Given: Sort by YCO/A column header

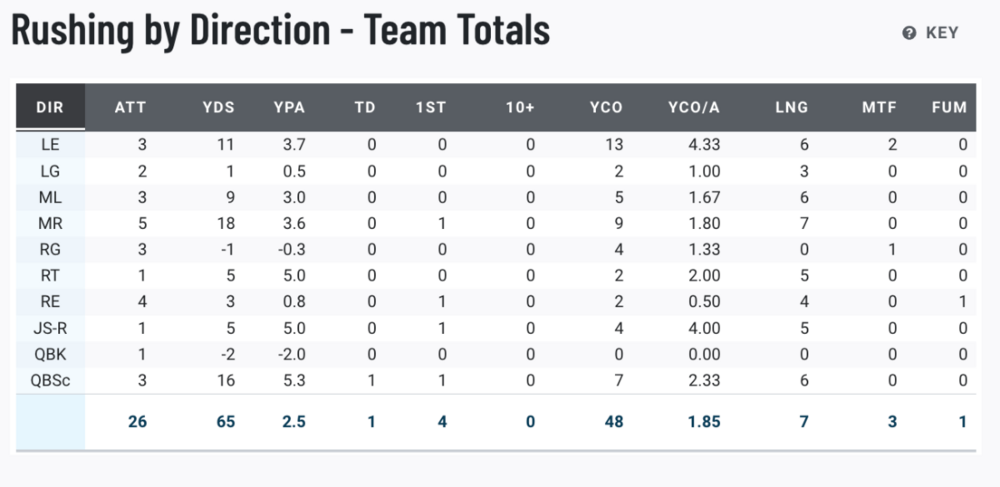Looking at the screenshot, I should coord(693,107).
